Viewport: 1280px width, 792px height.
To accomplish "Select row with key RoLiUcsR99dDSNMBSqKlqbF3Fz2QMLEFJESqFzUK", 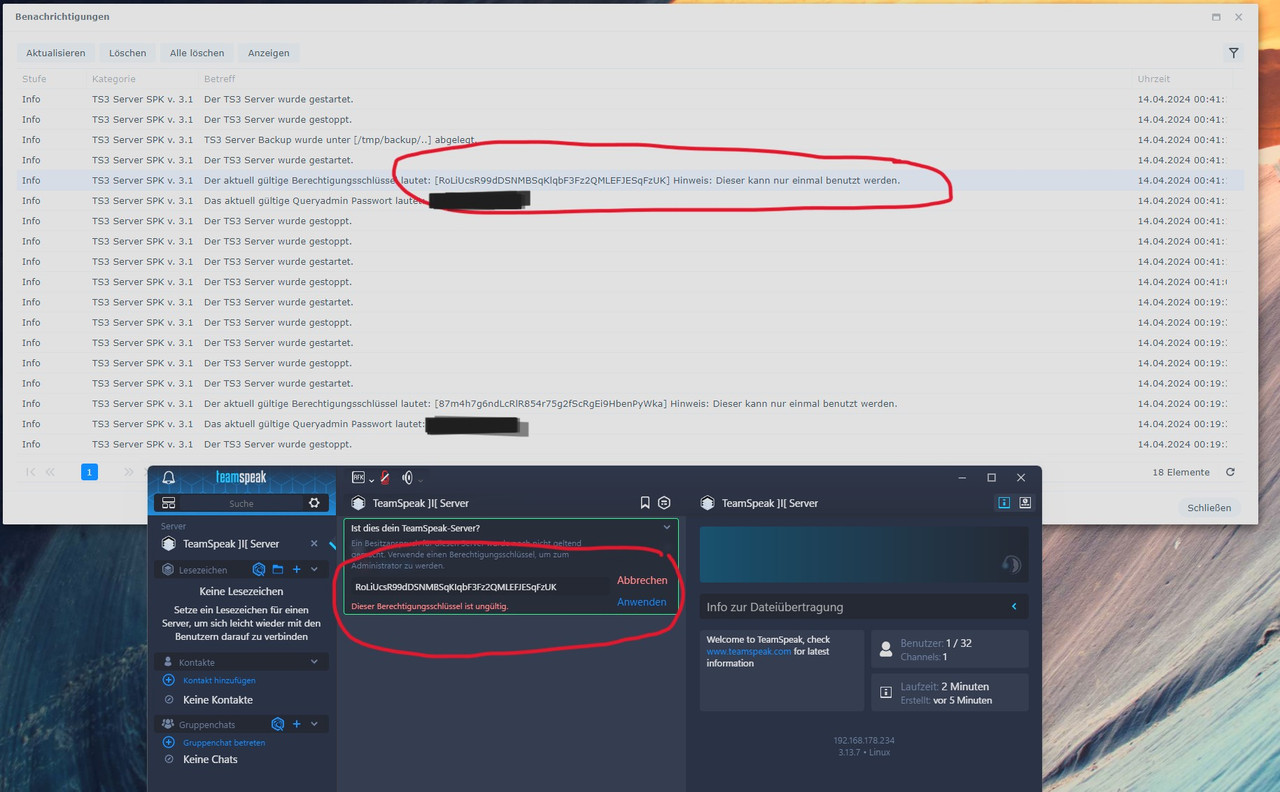I will point(631,180).
